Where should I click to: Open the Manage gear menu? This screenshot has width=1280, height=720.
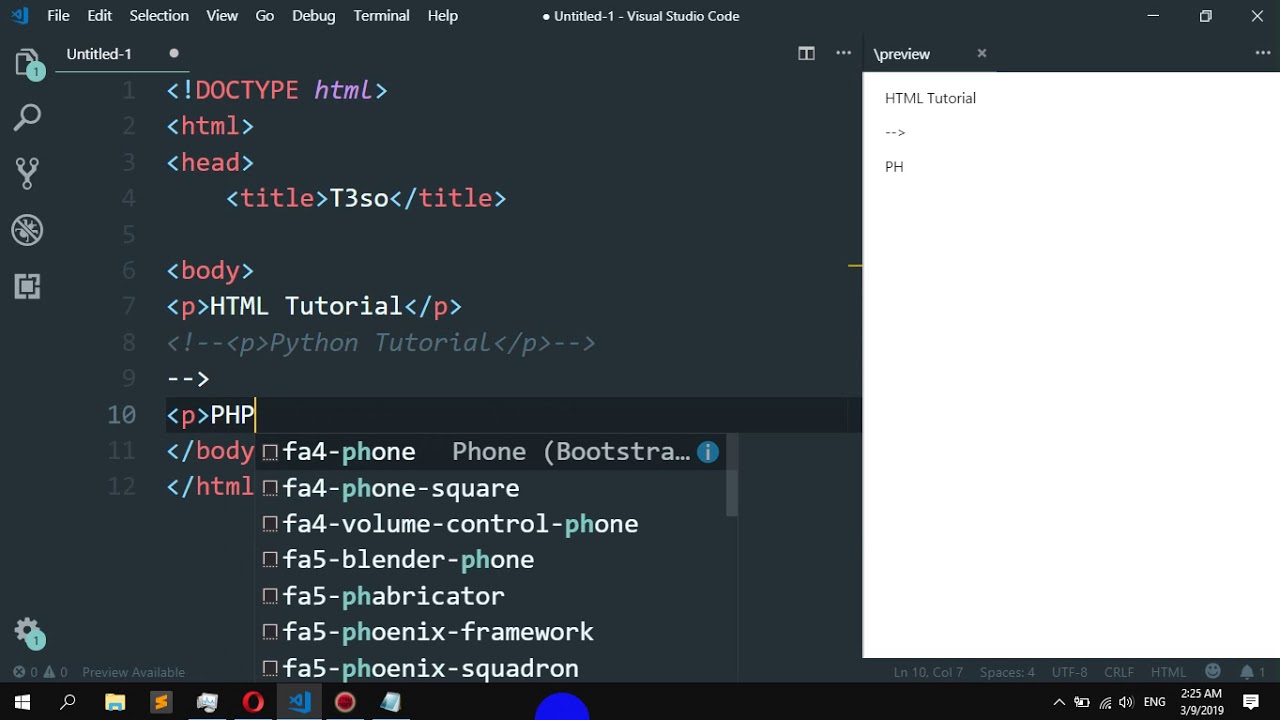pyautogui.click(x=28, y=632)
